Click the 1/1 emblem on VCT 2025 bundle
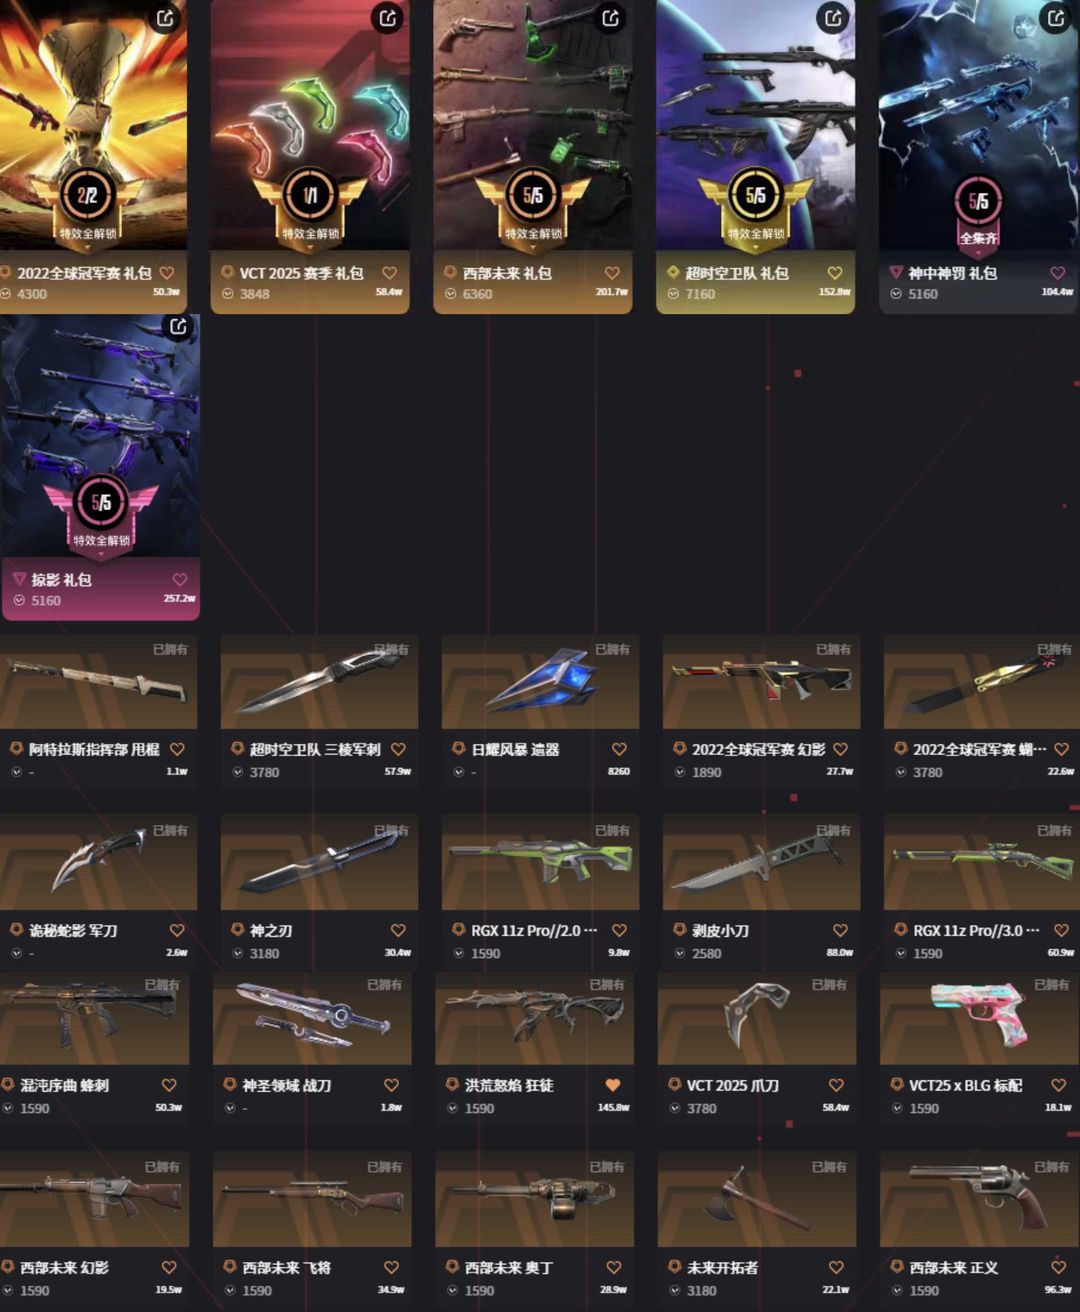The image size is (1080, 1312). pos(310,196)
